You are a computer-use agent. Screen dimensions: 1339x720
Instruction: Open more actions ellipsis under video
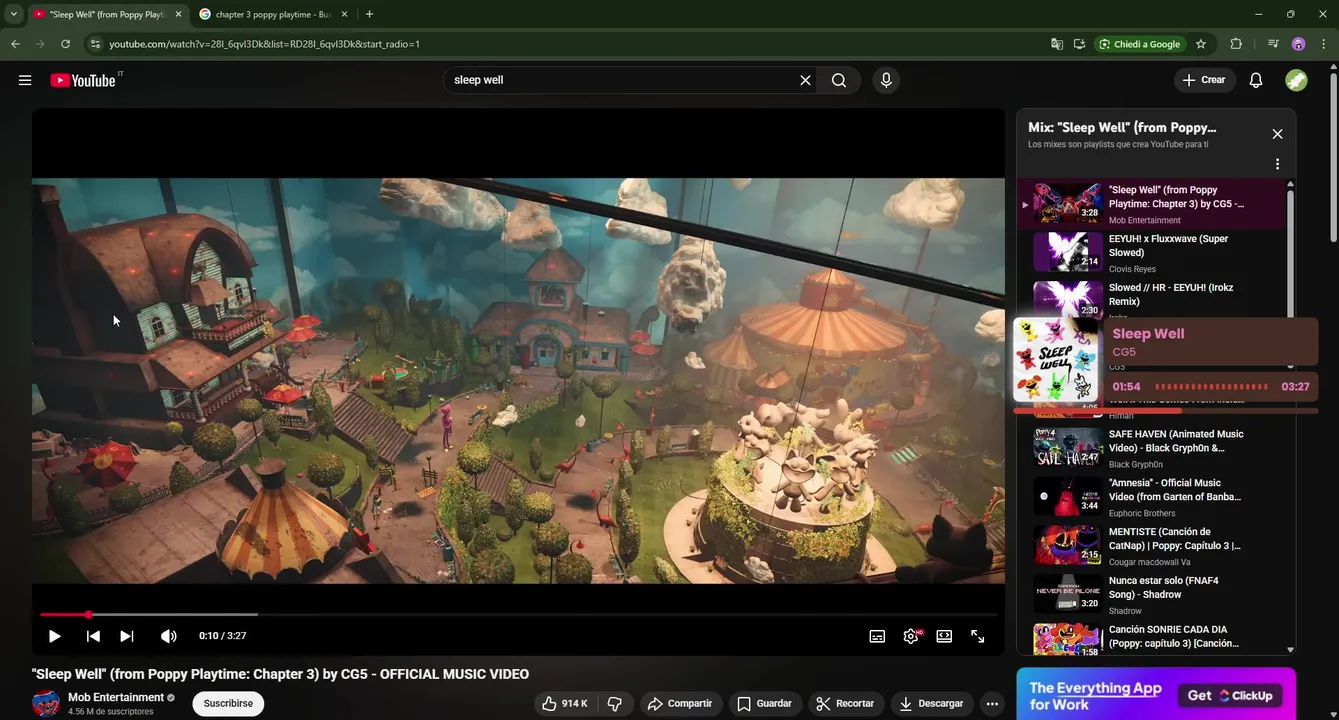(992, 704)
